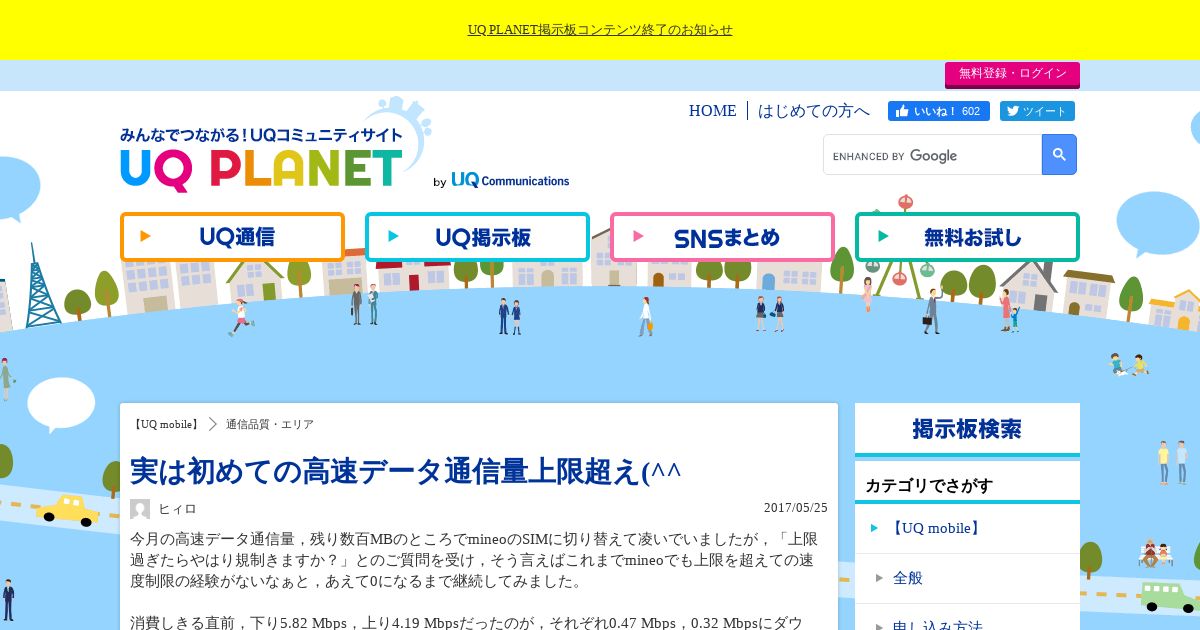This screenshot has width=1200, height=630.
Task: Click the post date 2017/05/25
Action: [796, 508]
